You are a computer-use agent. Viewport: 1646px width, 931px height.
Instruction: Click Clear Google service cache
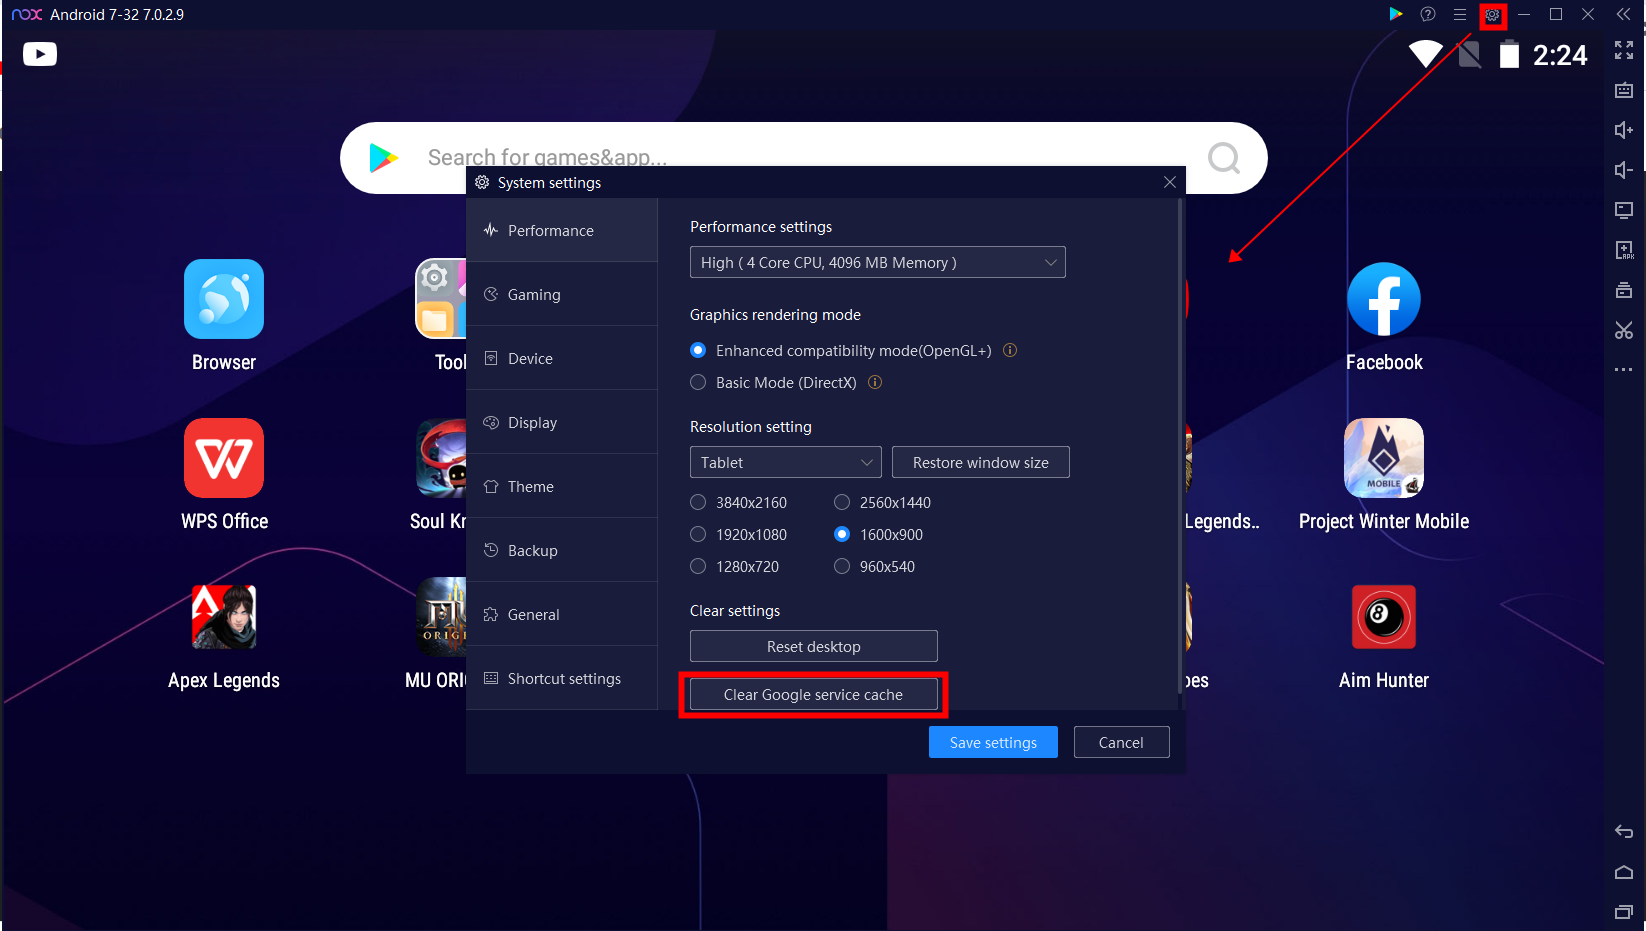point(814,694)
